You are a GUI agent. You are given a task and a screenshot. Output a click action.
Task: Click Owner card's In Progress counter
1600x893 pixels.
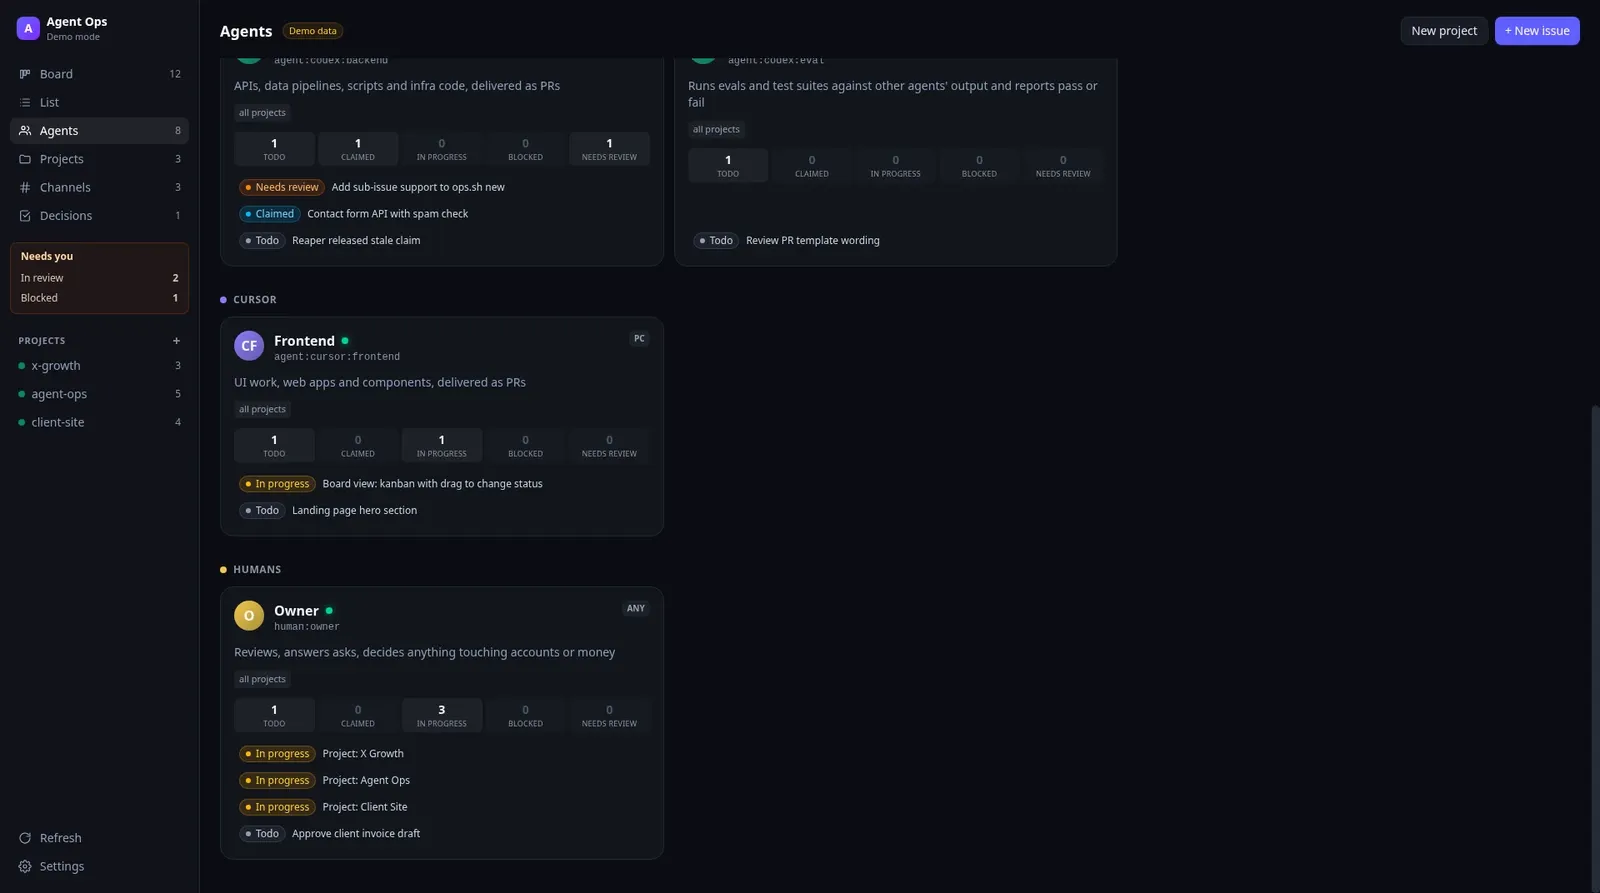441,716
